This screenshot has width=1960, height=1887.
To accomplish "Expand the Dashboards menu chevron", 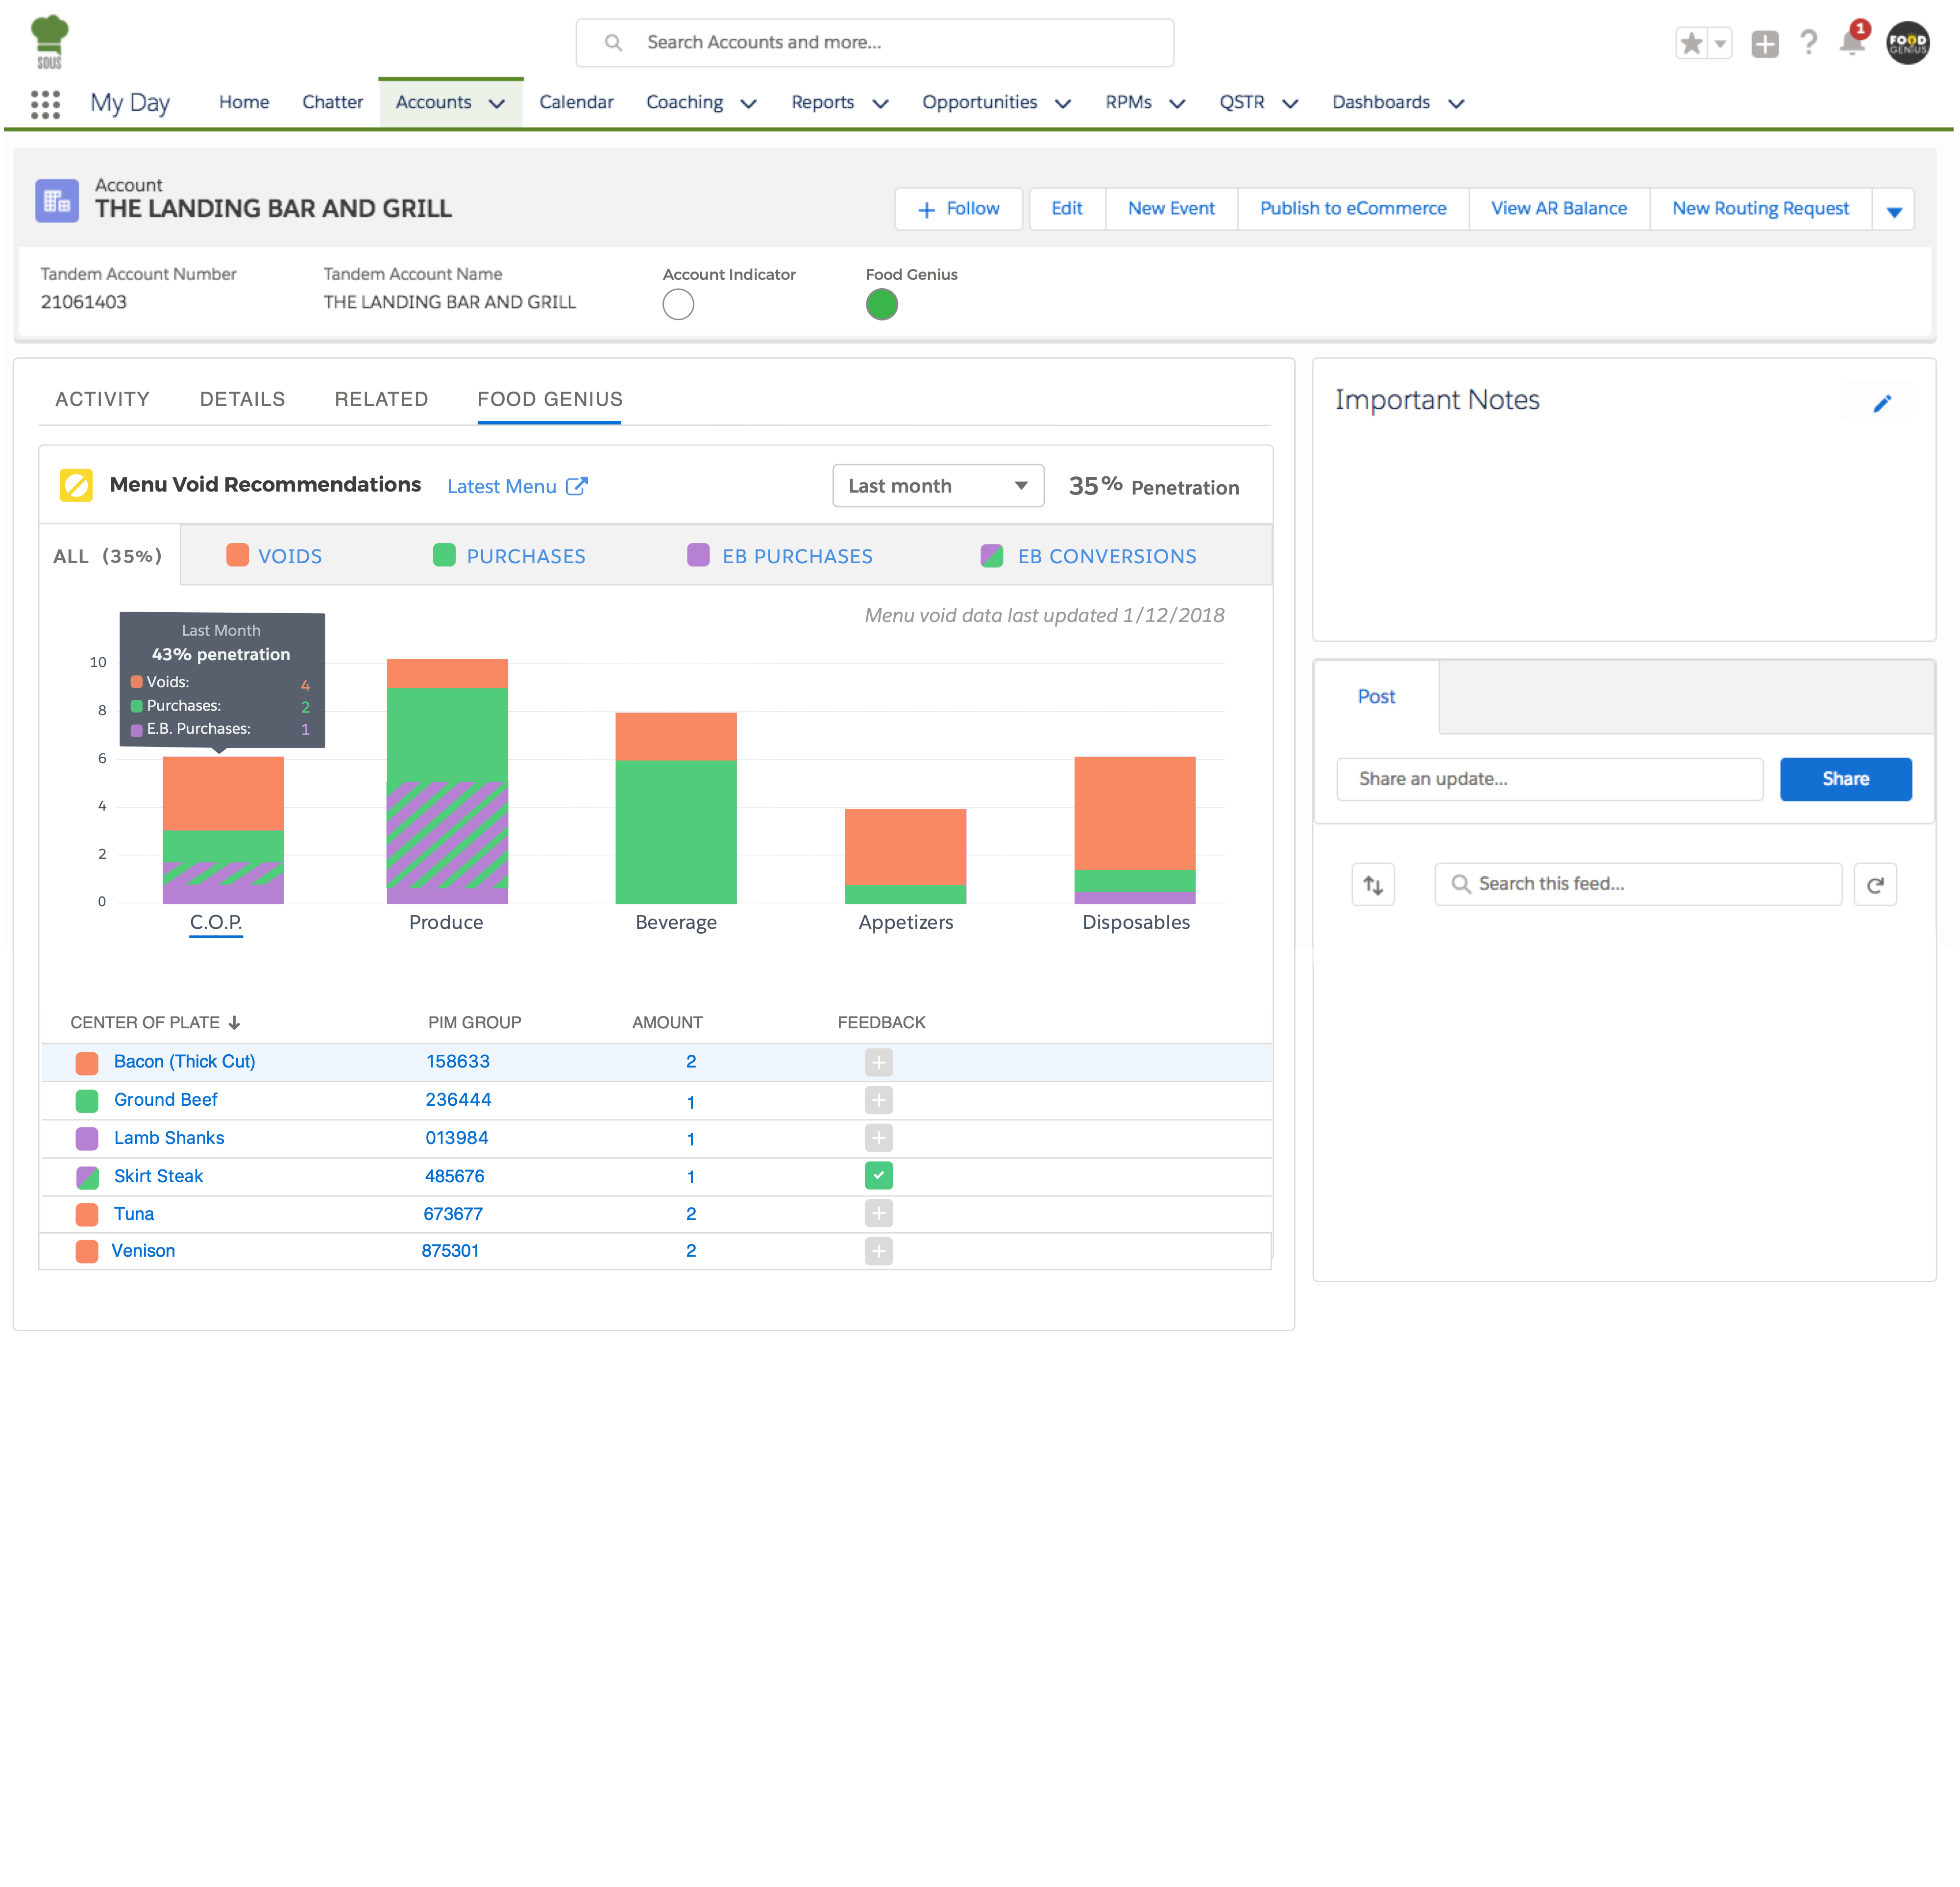I will pyautogui.click(x=1456, y=104).
